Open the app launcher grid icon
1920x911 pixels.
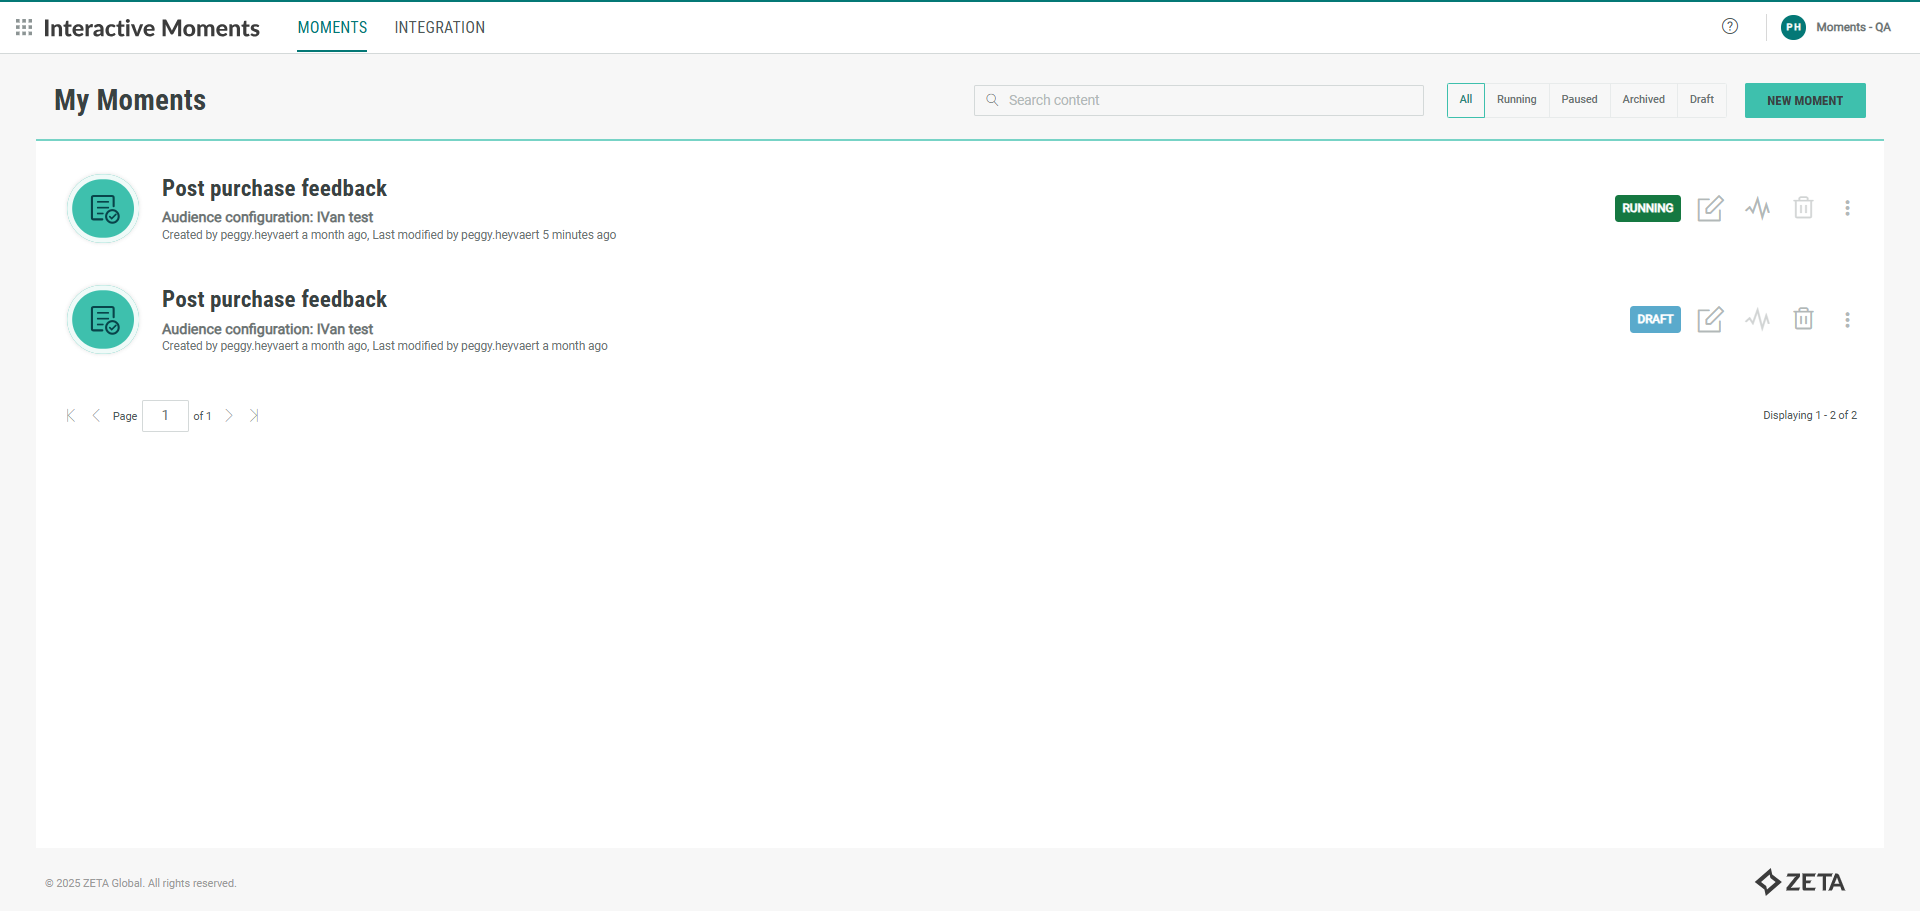[24, 27]
